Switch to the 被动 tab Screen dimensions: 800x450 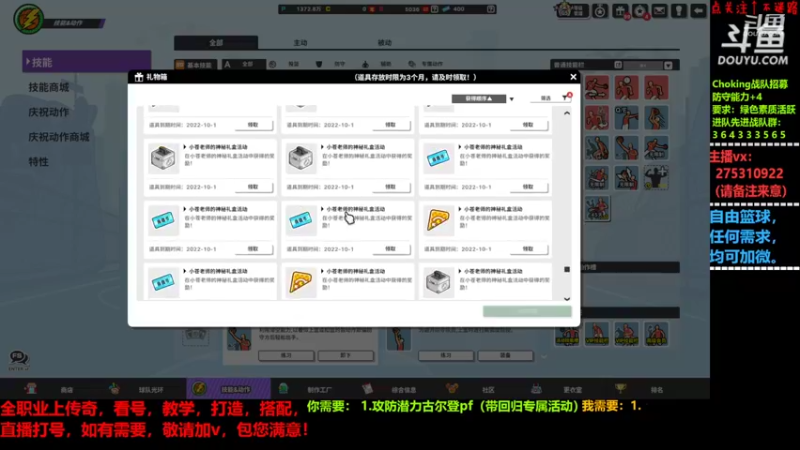(x=384, y=43)
